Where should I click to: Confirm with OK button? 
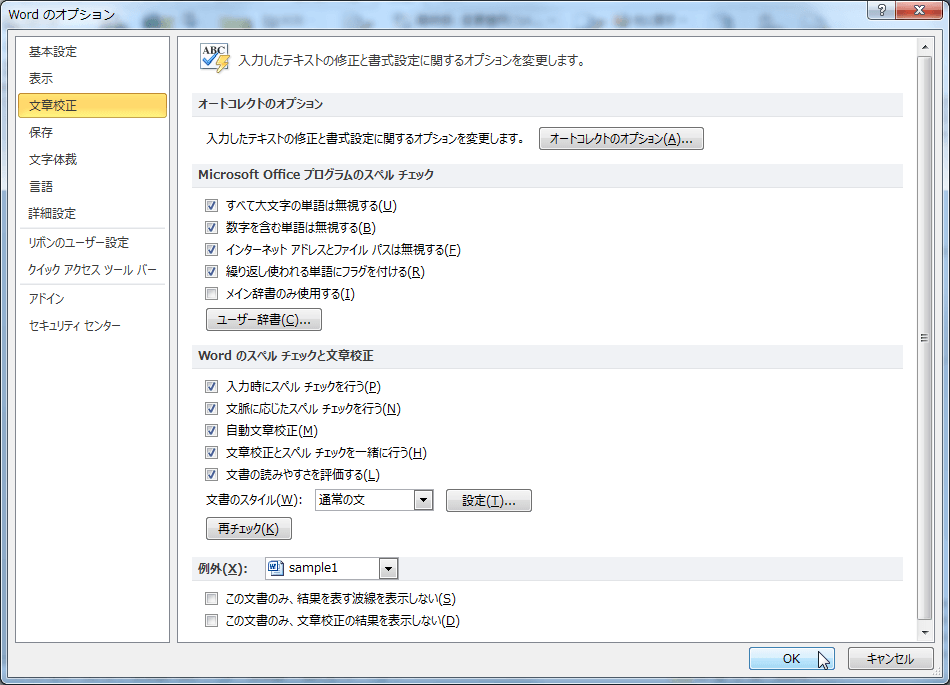(x=791, y=658)
